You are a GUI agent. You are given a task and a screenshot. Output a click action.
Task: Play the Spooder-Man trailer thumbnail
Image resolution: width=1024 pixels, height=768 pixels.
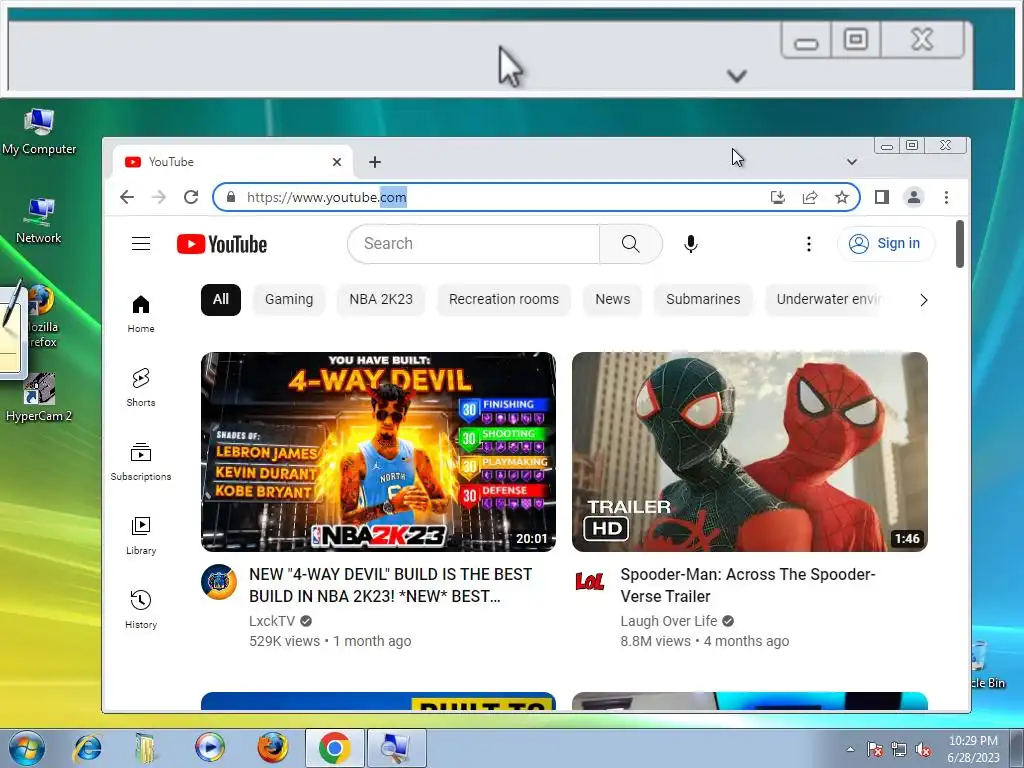(x=750, y=452)
